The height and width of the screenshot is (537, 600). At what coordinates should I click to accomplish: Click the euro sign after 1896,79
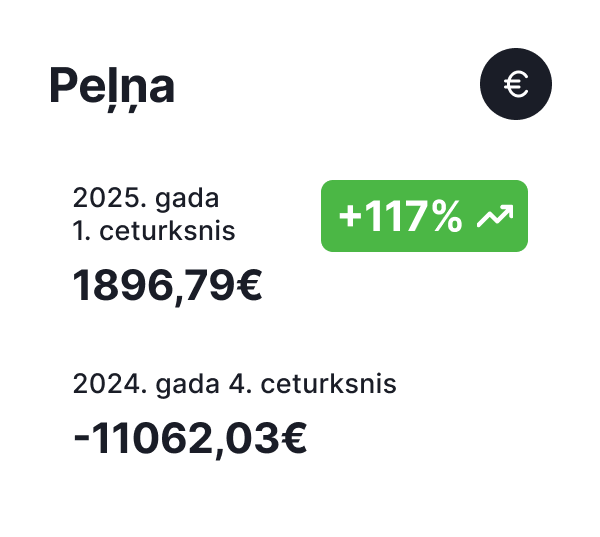249,285
